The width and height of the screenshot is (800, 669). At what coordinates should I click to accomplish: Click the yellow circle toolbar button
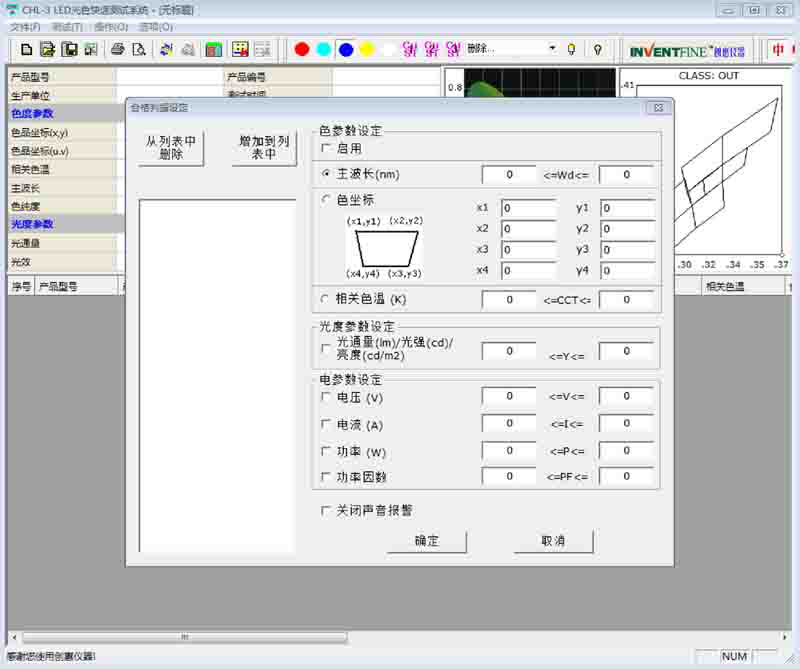click(367, 49)
